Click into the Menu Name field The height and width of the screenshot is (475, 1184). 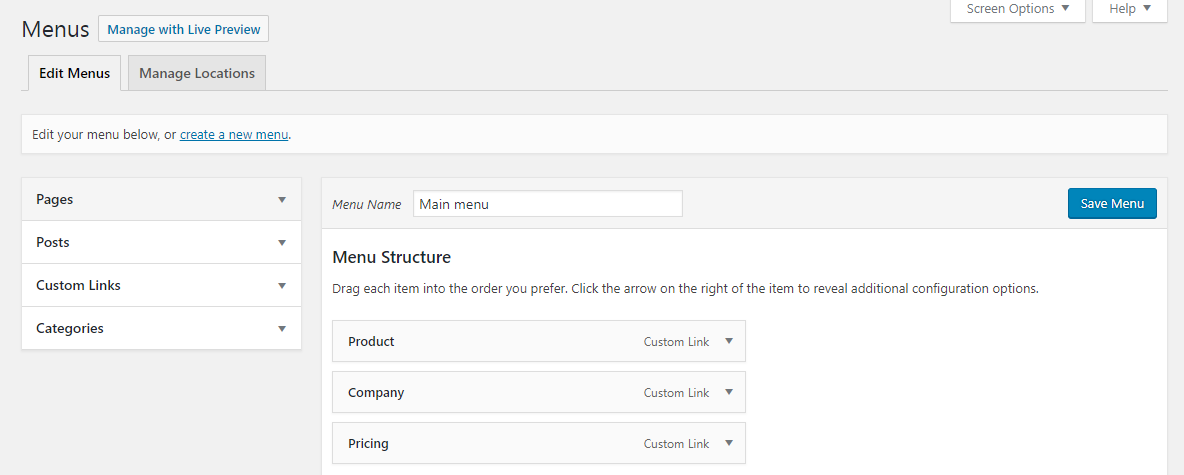pos(547,204)
